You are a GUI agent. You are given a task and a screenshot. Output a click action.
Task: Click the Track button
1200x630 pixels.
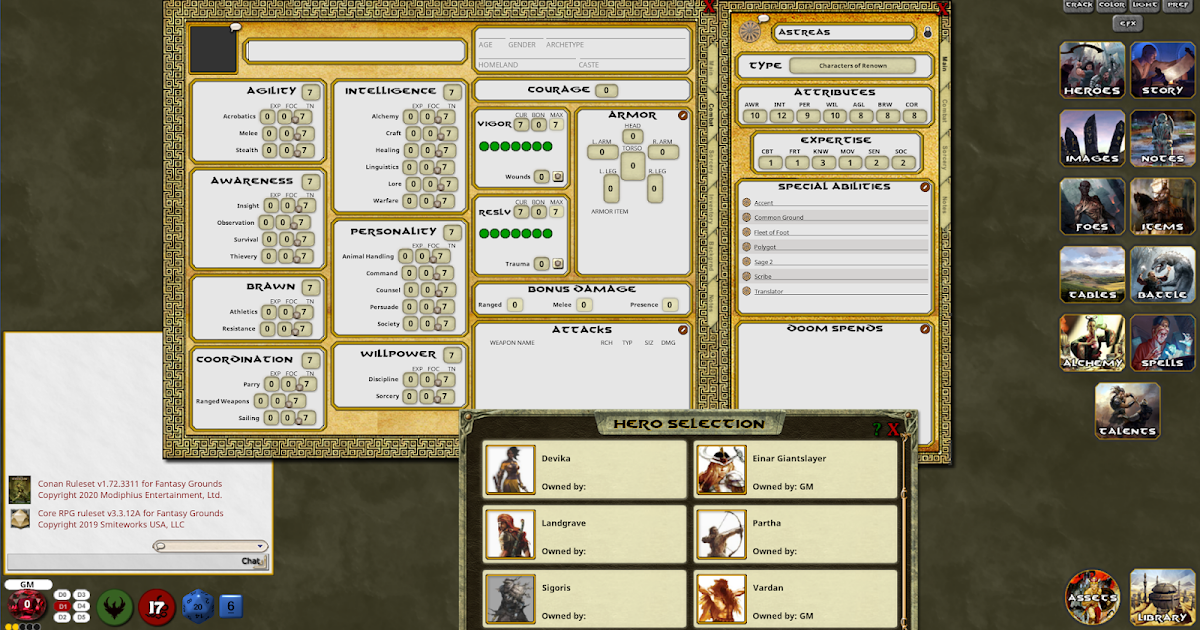point(1079,4)
